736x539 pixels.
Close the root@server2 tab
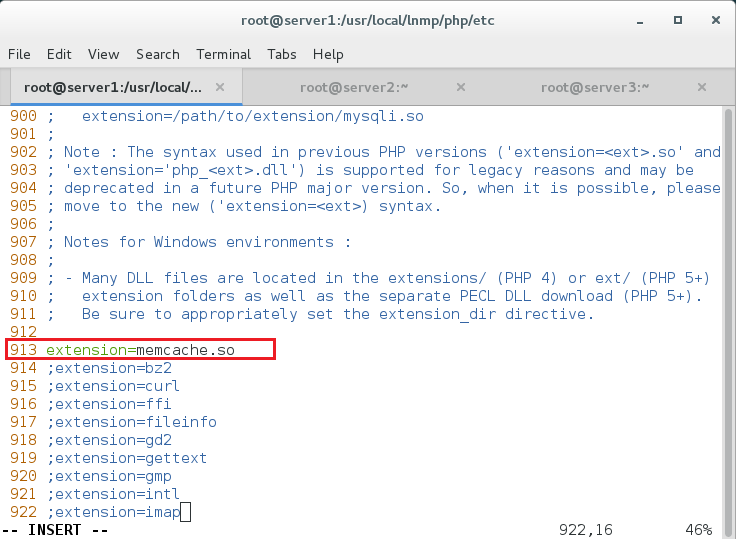pyautogui.click(x=461, y=87)
